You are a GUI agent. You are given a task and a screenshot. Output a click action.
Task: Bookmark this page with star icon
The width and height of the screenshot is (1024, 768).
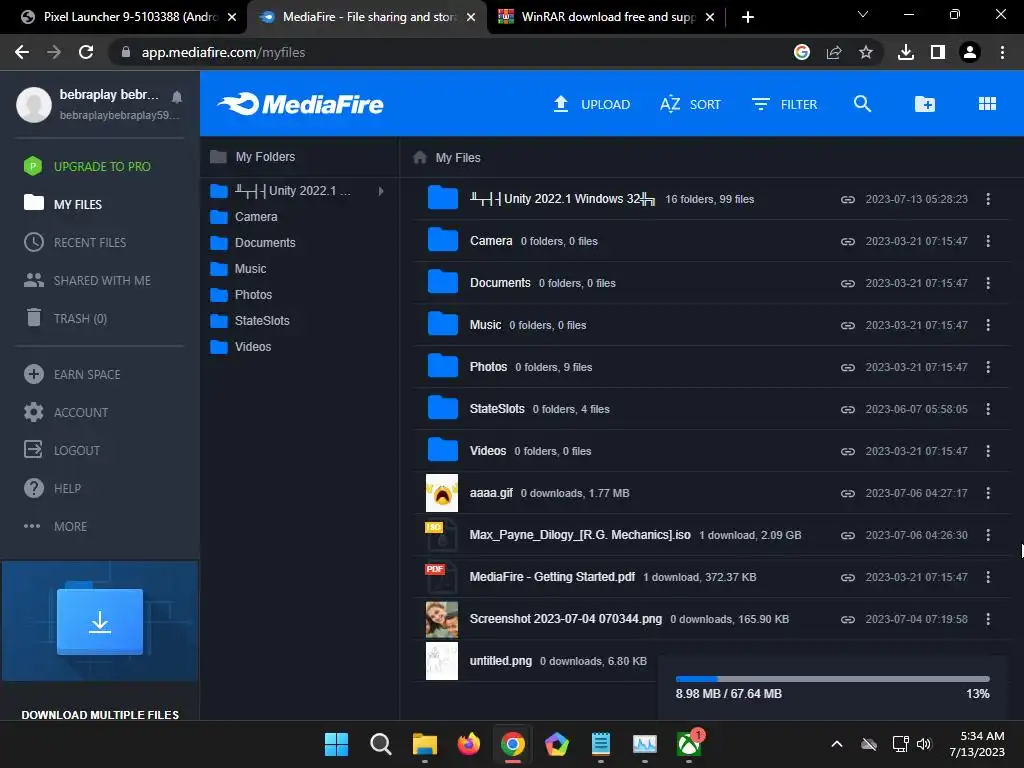point(865,52)
